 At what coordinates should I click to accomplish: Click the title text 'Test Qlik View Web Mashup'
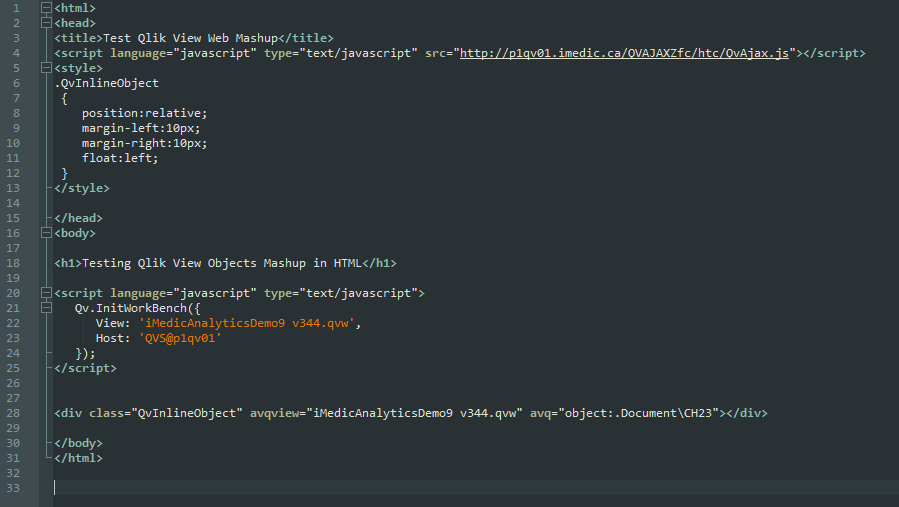pos(190,38)
